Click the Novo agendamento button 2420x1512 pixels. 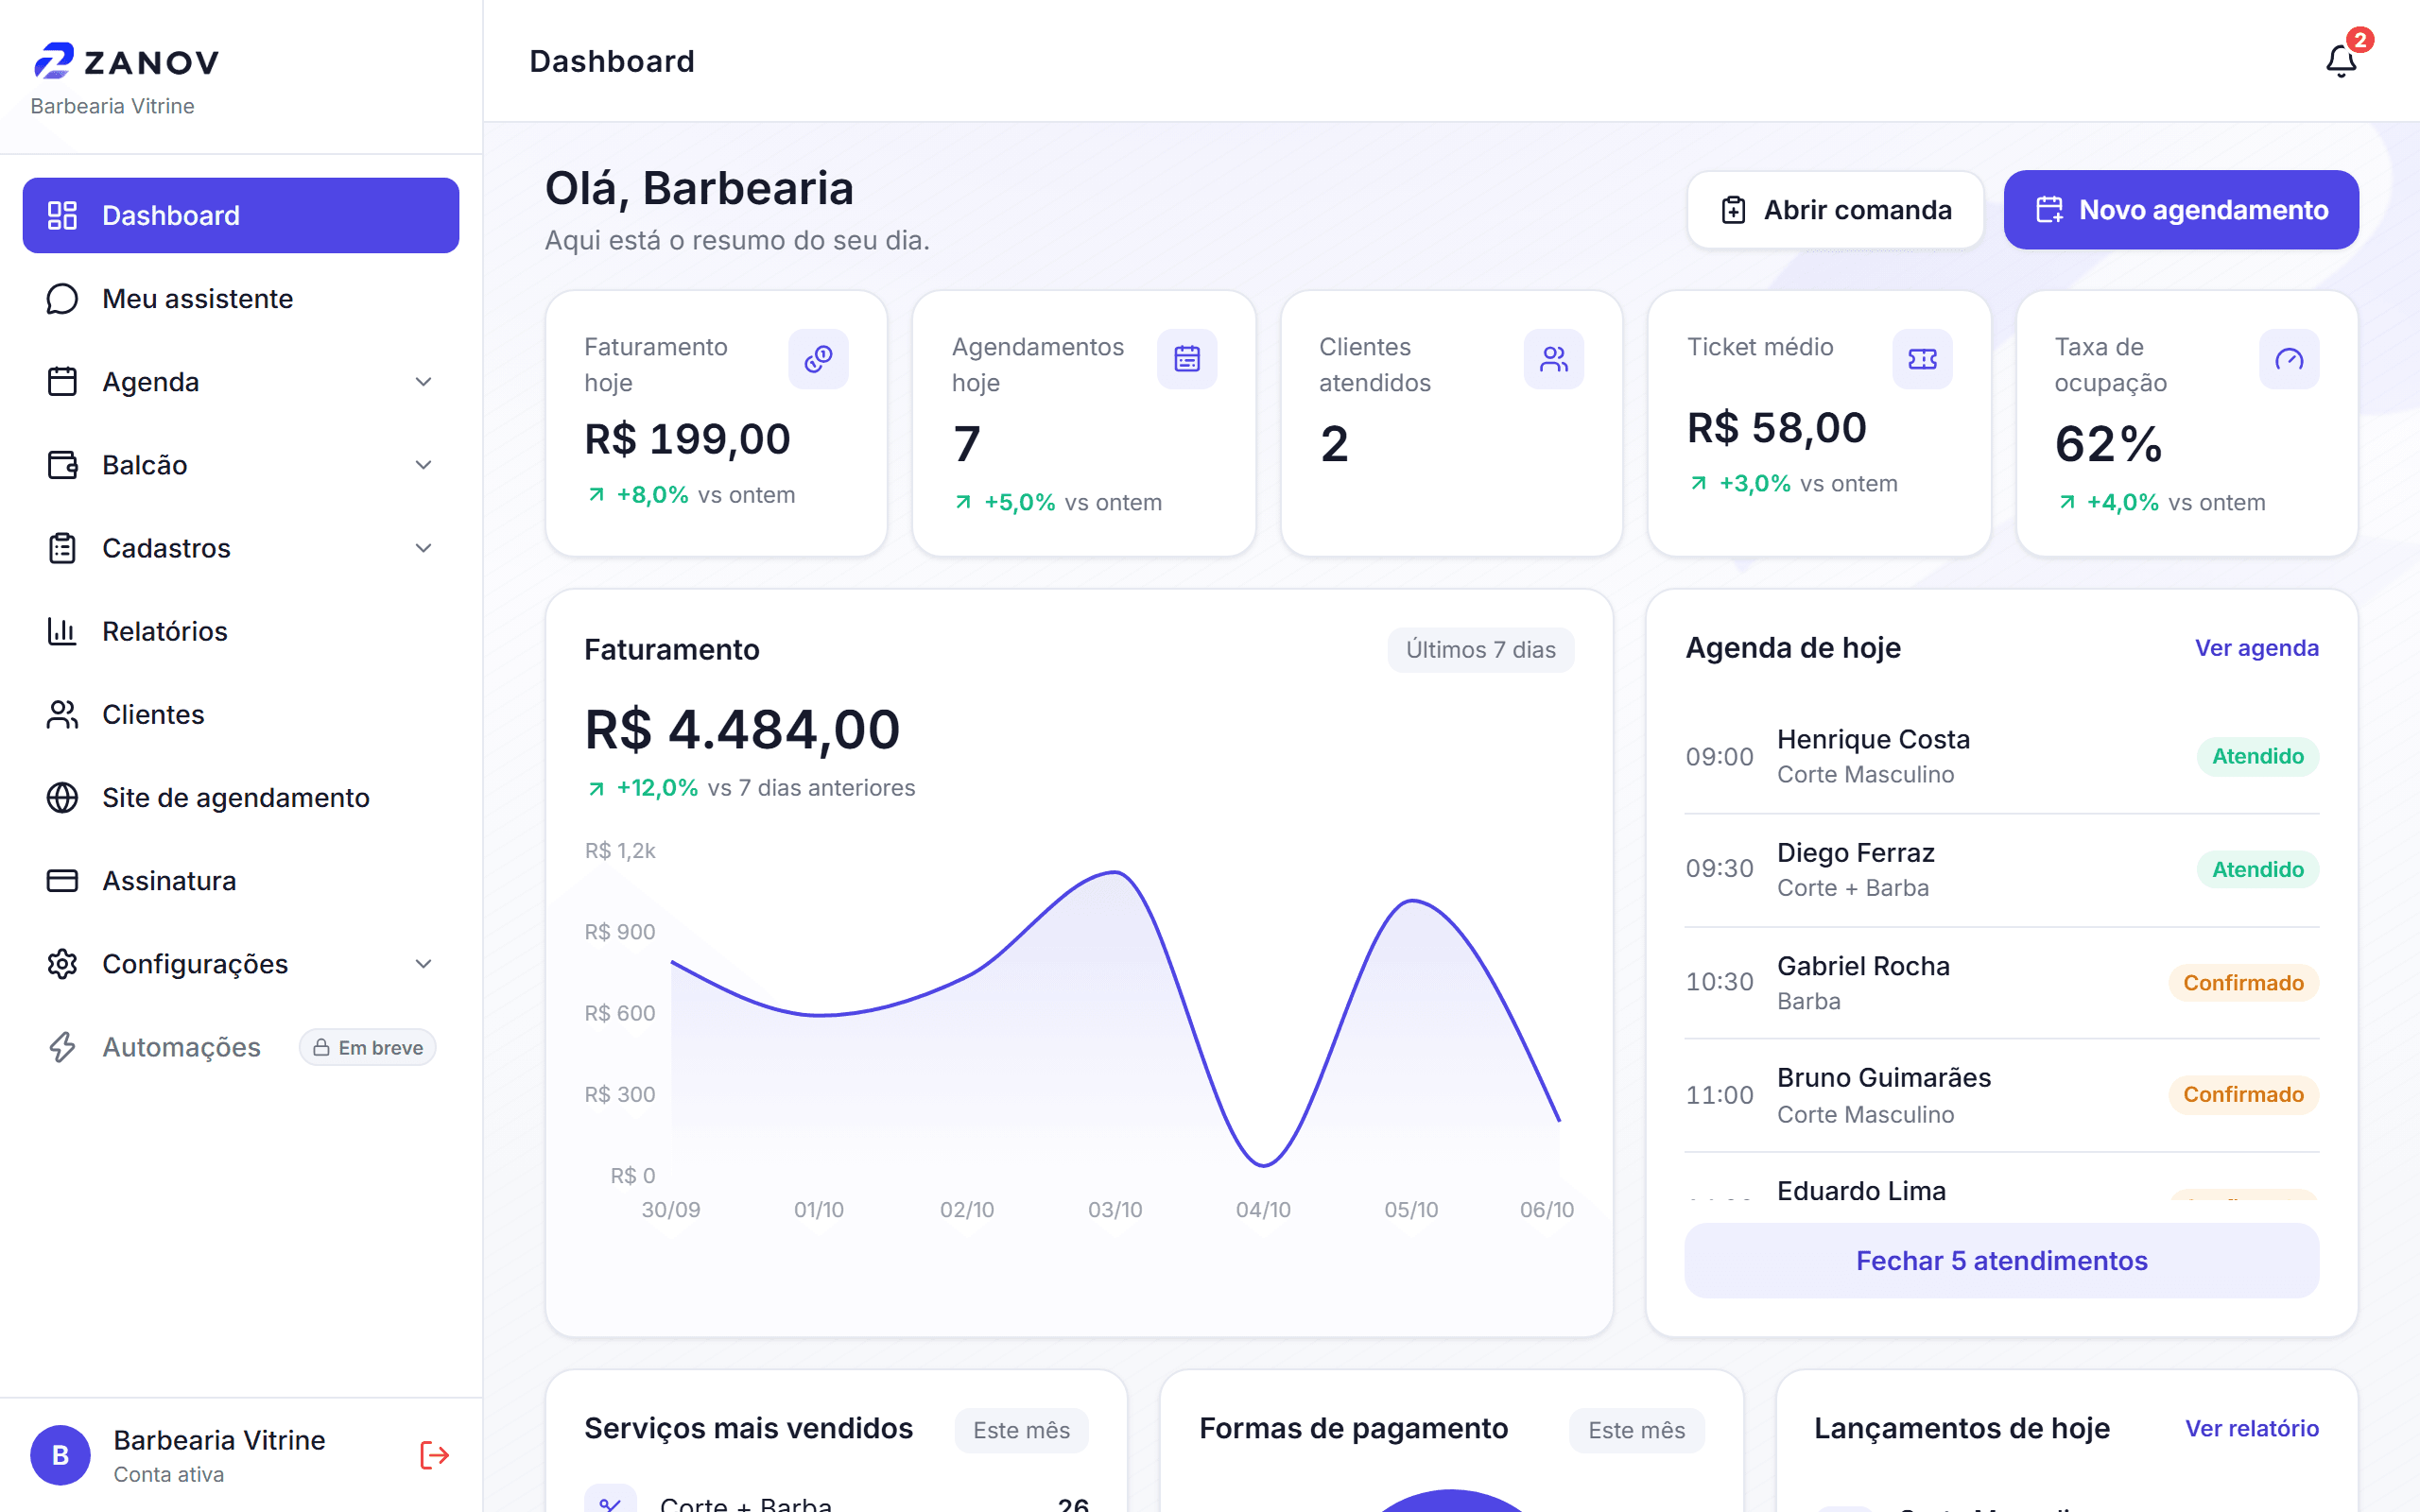[x=2181, y=210]
